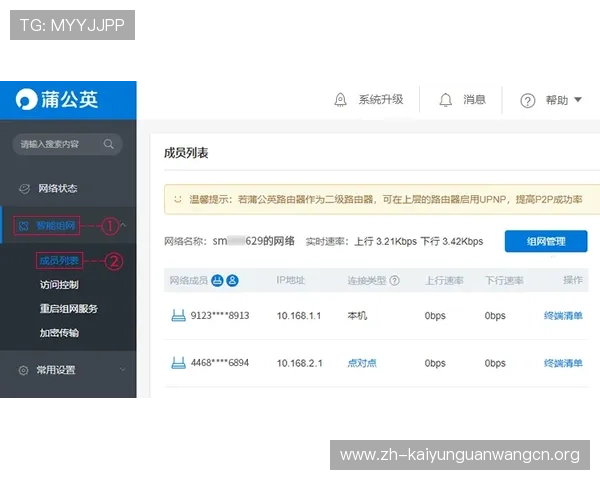600x480 pixels.
Task: Click the 蒲公英 logo icon
Action: click(x=26, y=100)
